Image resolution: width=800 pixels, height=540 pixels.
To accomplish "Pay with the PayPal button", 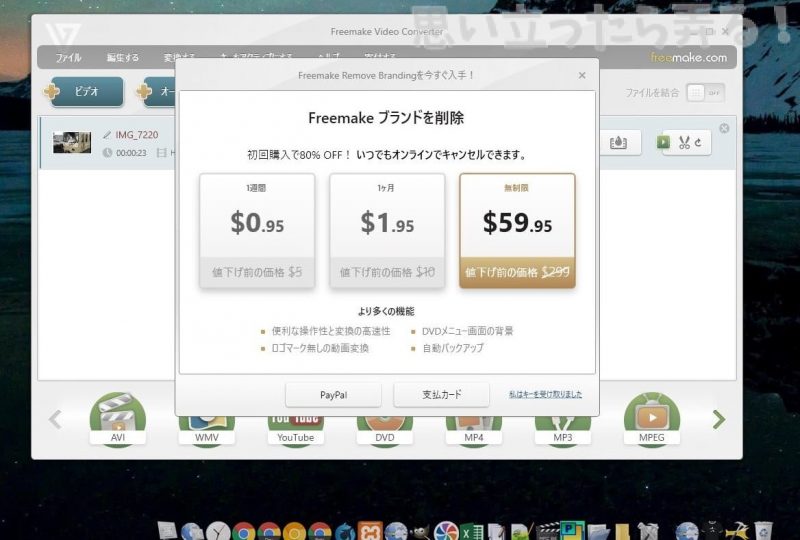I will point(333,395).
